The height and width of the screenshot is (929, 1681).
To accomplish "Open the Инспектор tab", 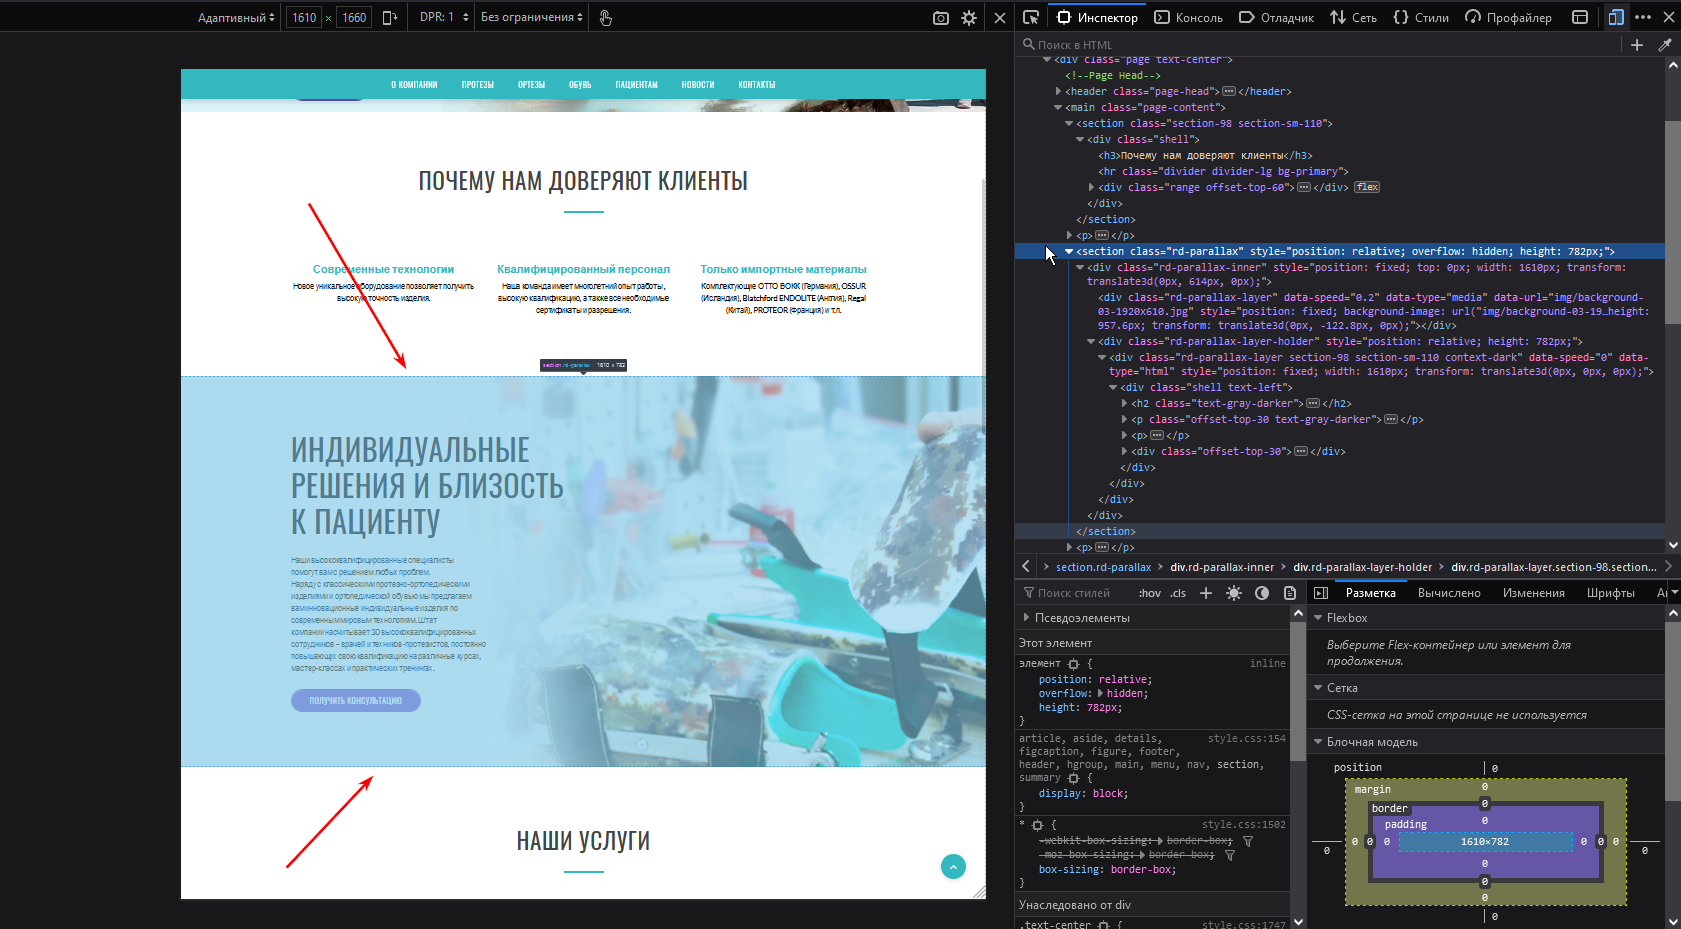I will (x=1097, y=17).
